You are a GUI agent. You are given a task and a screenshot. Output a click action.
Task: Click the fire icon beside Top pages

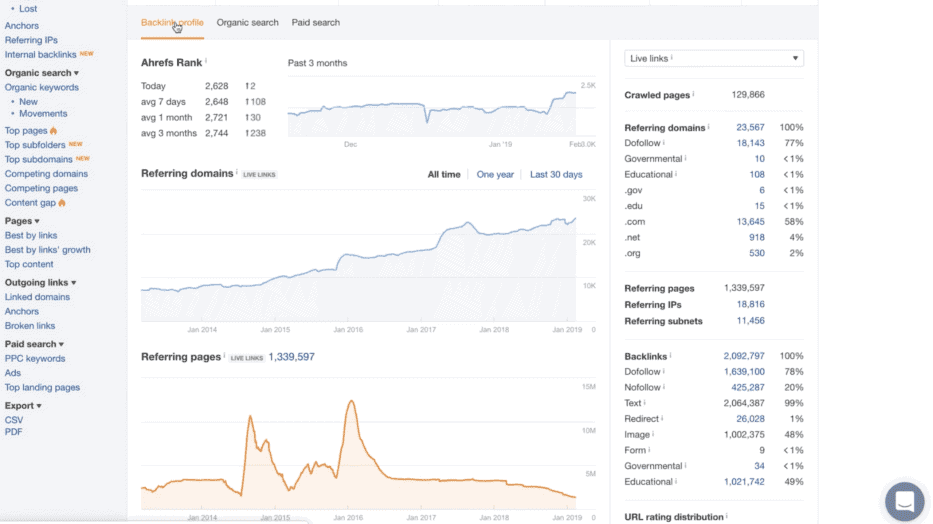point(54,131)
